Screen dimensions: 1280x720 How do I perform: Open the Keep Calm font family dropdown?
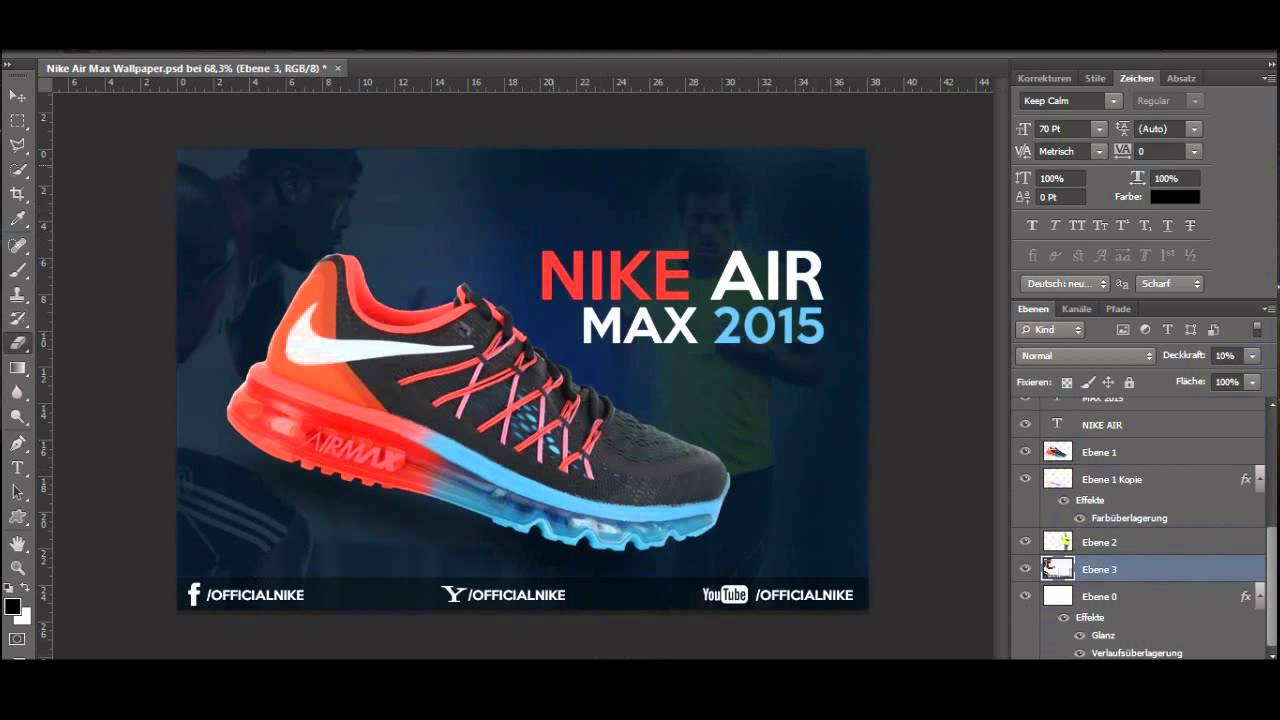[x=1113, y=101]
